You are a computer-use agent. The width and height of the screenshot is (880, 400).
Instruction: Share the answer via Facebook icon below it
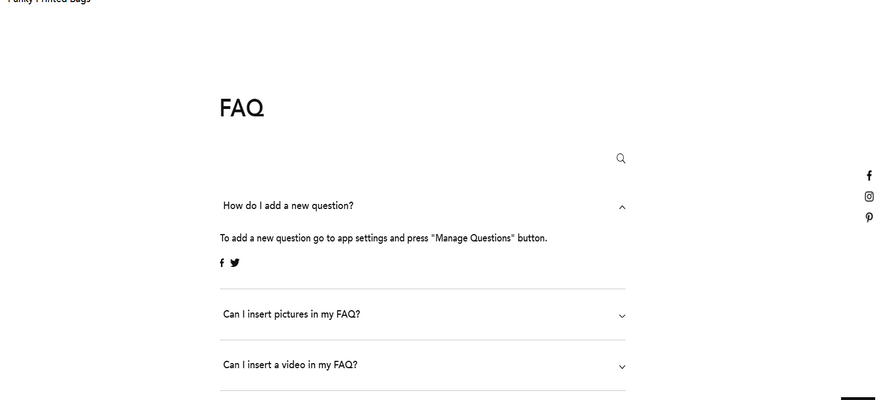point(222,263)
